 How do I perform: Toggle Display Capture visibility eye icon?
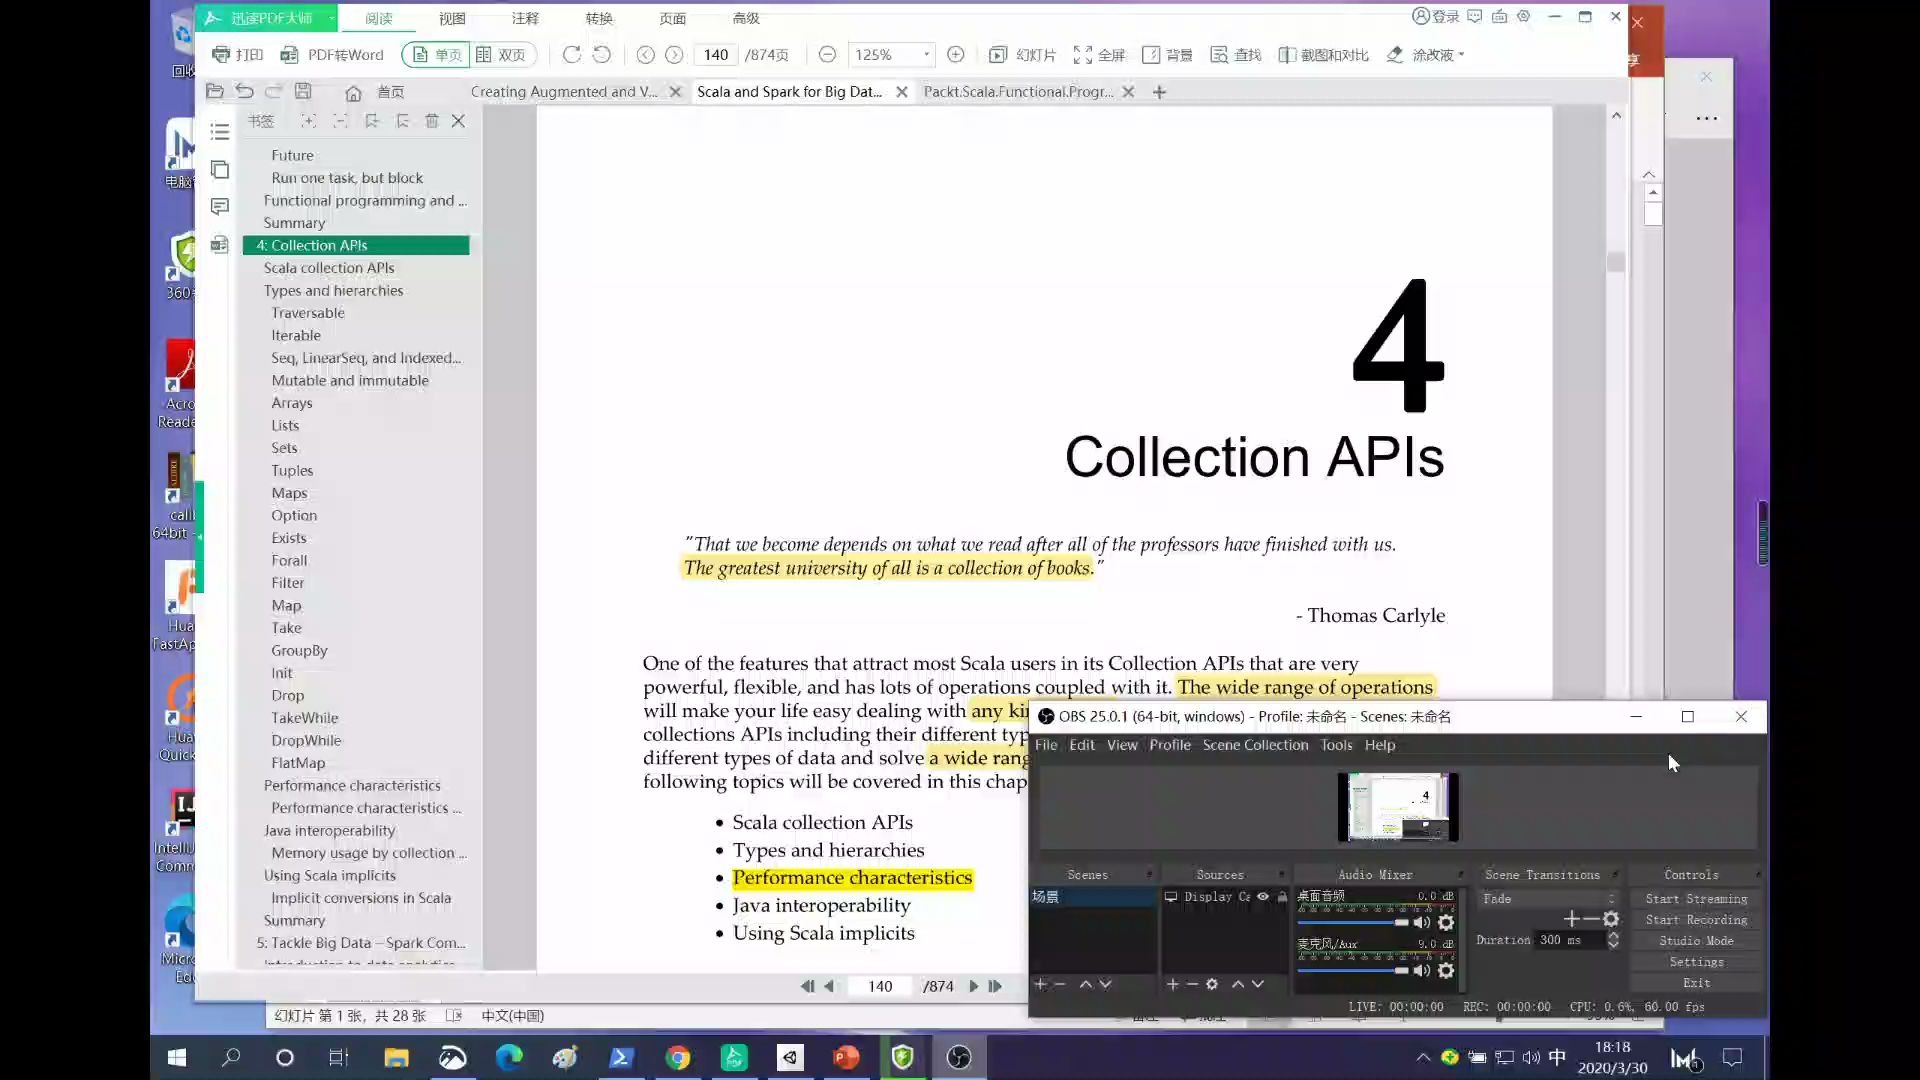click(1263, 897)
